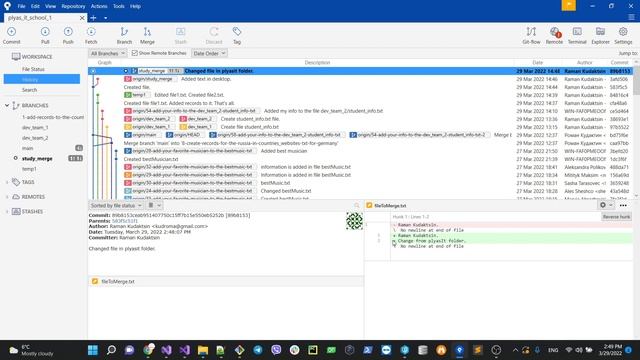
Task: Click the yellow flag notification icon
Action: [569, 5]
